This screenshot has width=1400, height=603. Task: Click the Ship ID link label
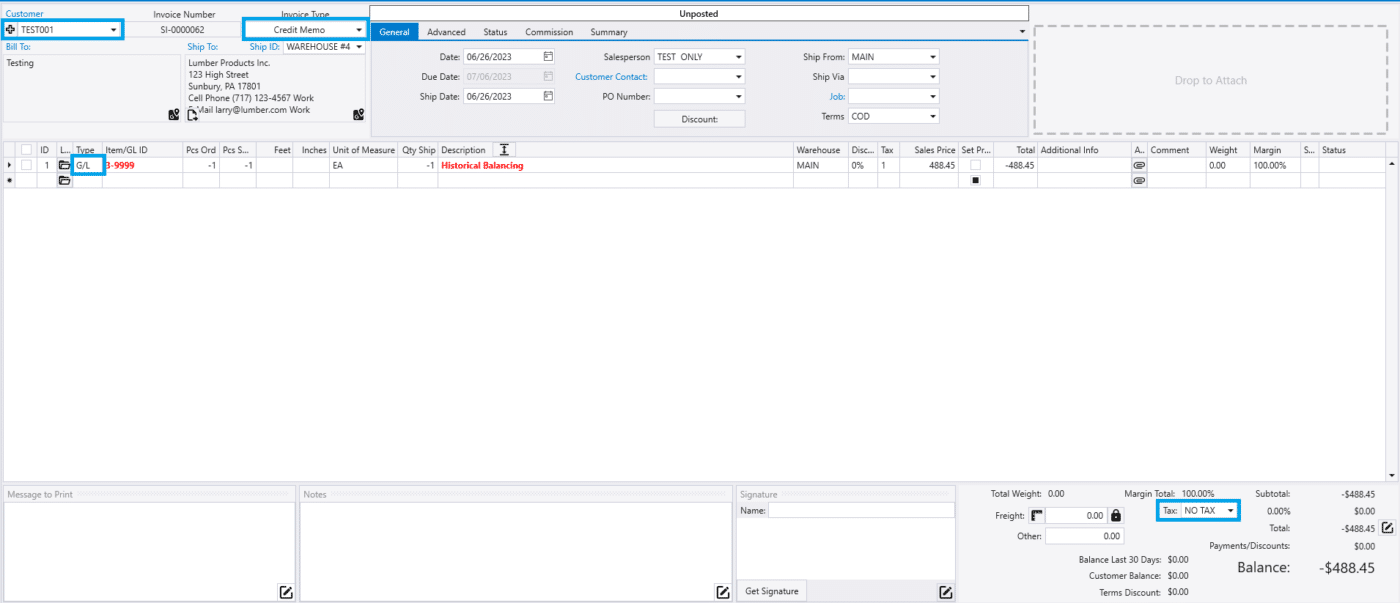[x=265, y=46]
